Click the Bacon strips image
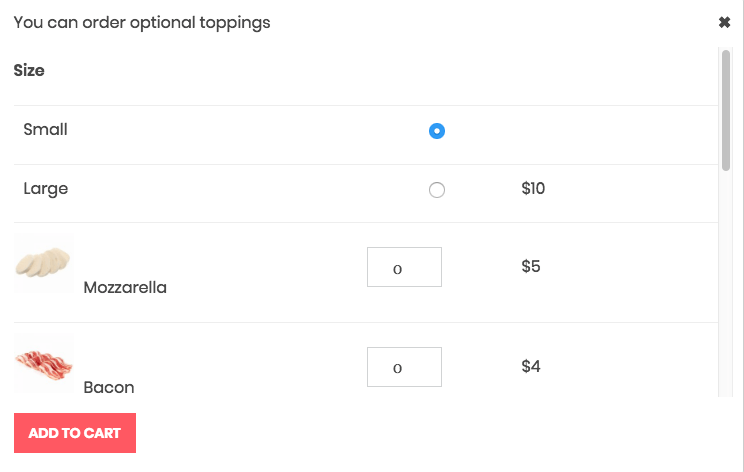 pyautogui.click(x=43, y=362)
